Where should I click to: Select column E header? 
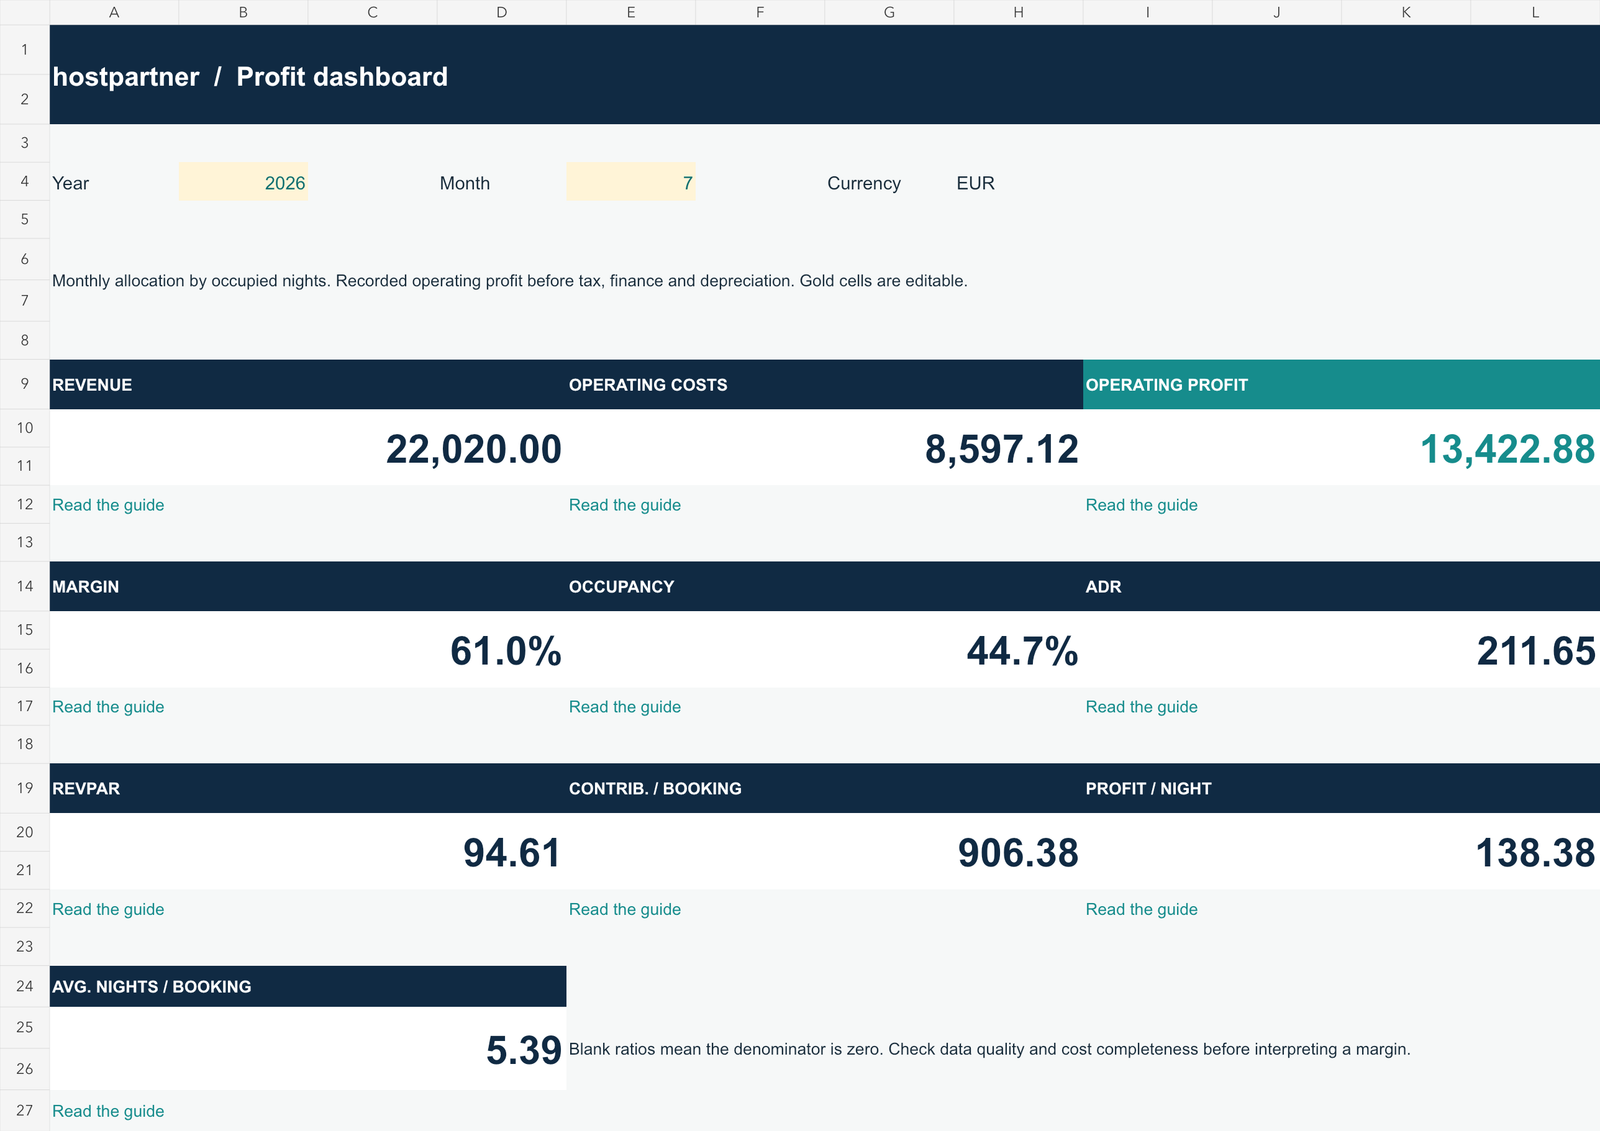[630, 12]
